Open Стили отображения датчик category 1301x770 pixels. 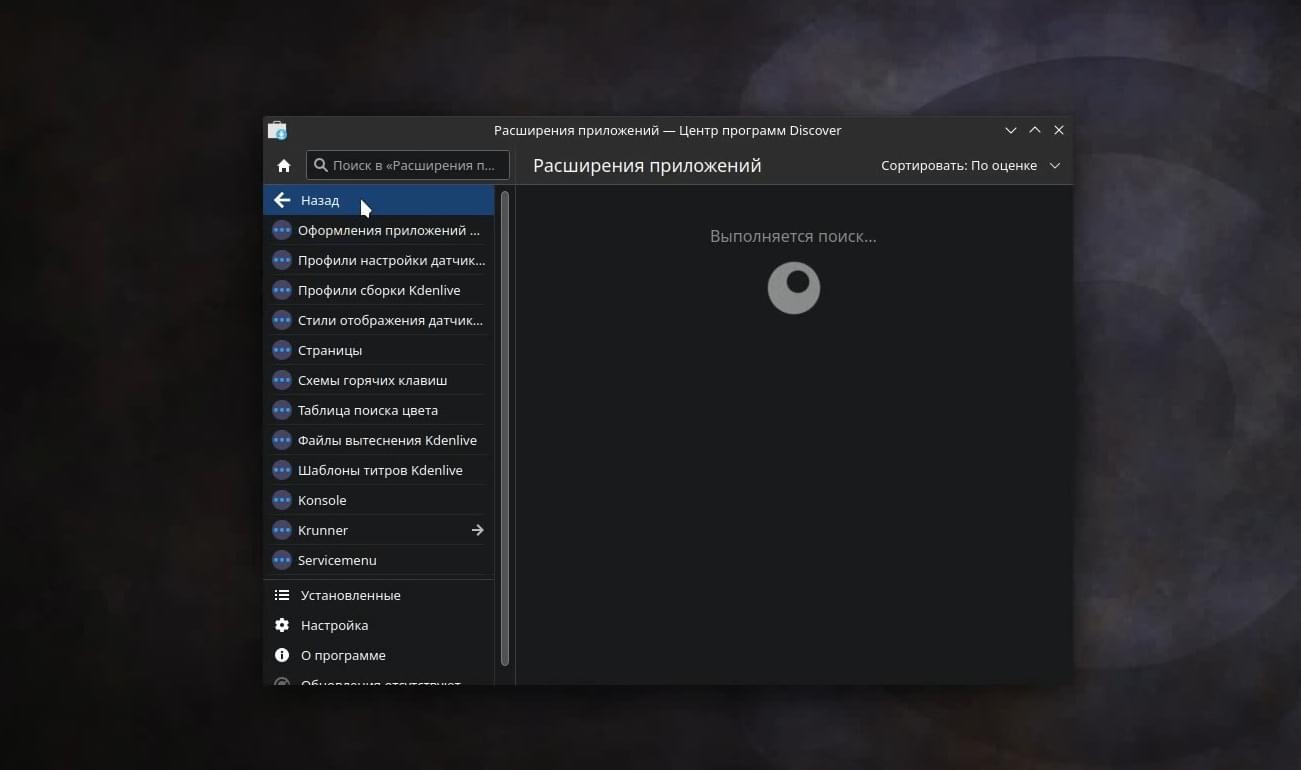click(379, 320)
